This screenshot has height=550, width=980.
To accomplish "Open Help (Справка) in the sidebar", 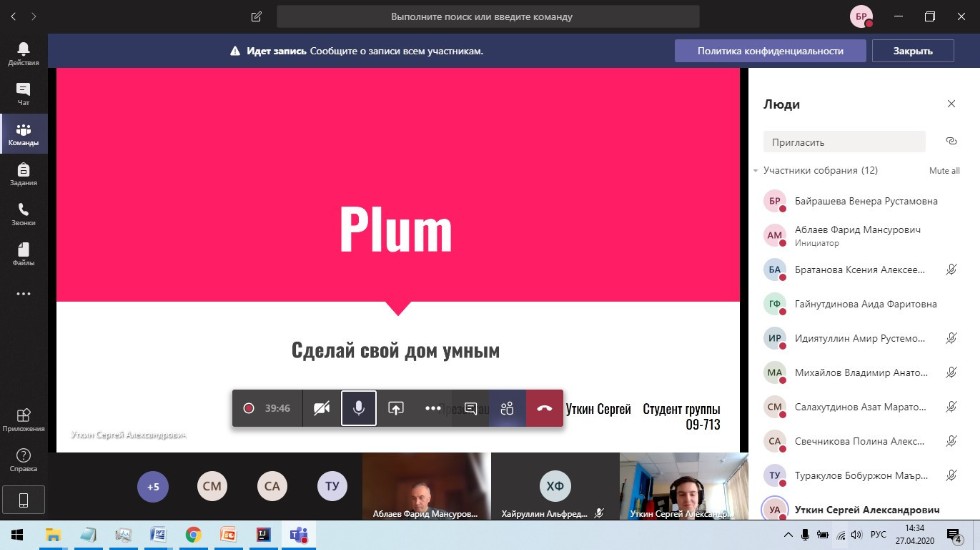I will coord(23,459).
